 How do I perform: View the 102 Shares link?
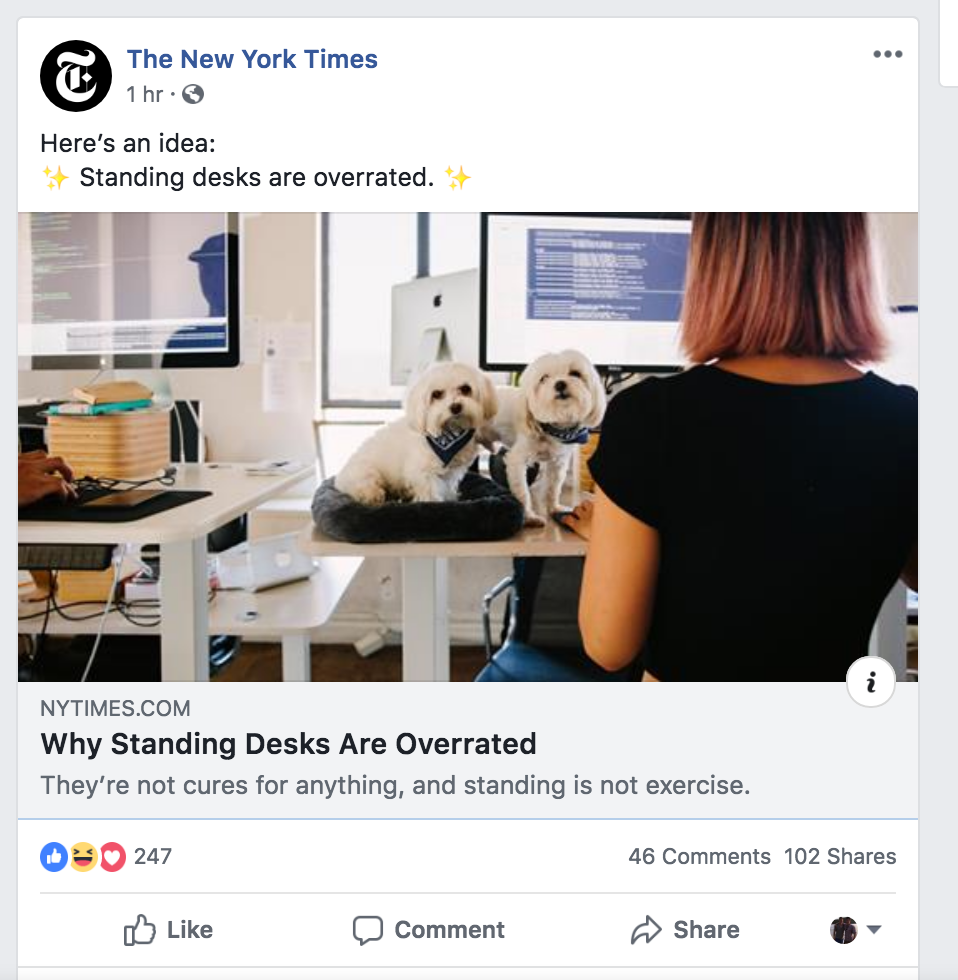point(840,856)
